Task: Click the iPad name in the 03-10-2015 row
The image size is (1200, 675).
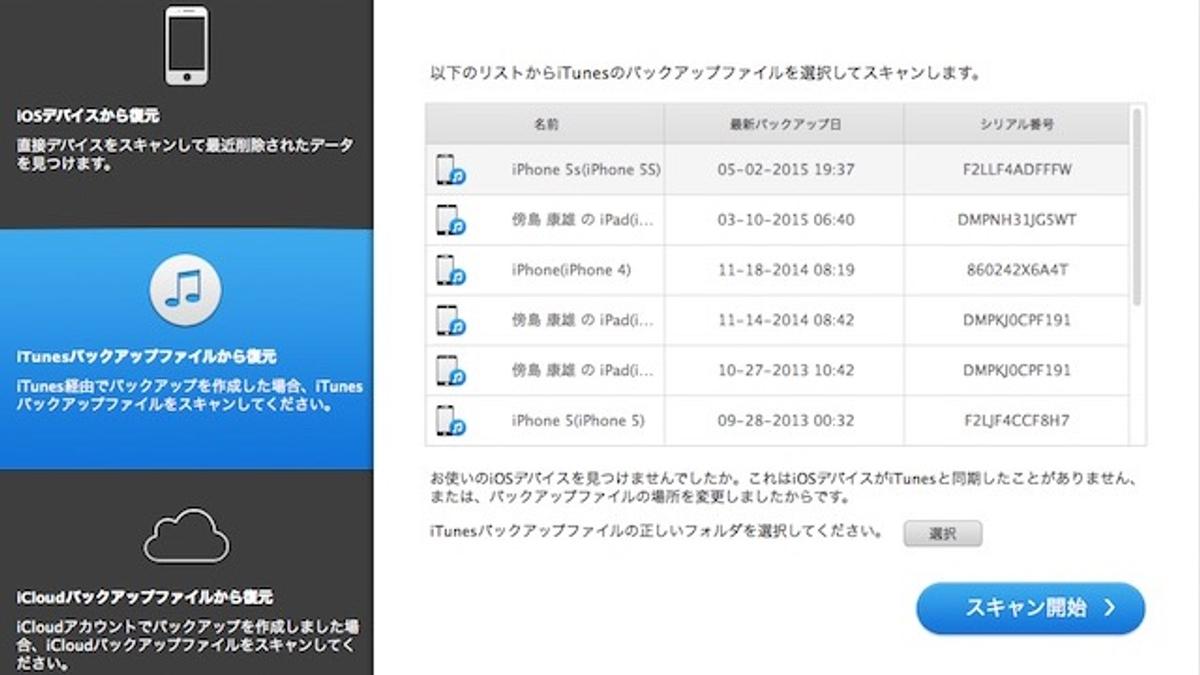Action: coord(582,220)
